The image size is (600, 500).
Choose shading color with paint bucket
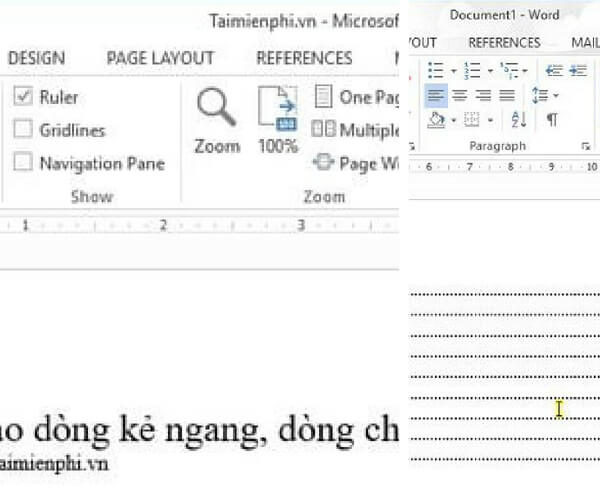436,120
